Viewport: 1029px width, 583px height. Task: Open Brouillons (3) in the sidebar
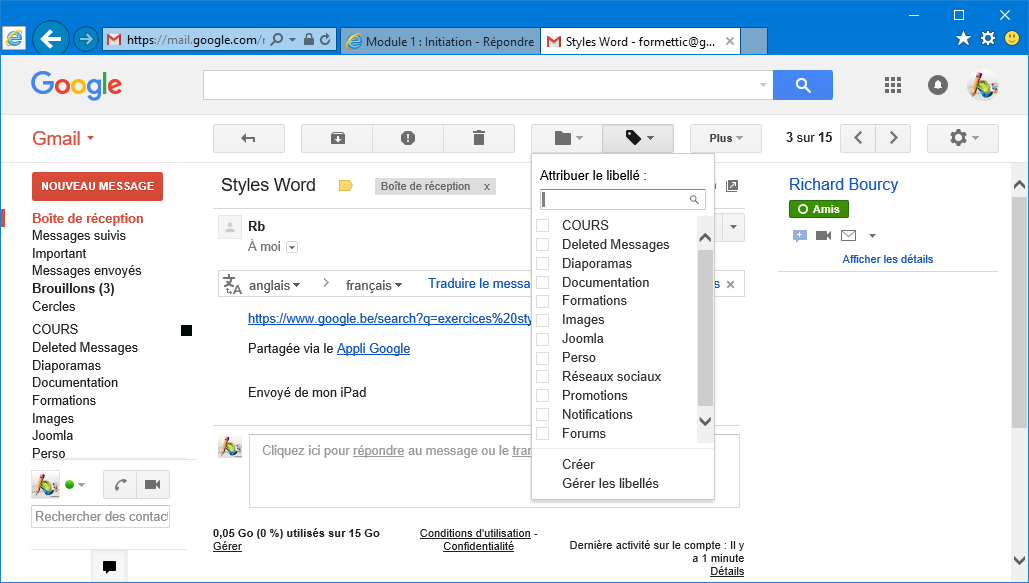pos(74,288)
